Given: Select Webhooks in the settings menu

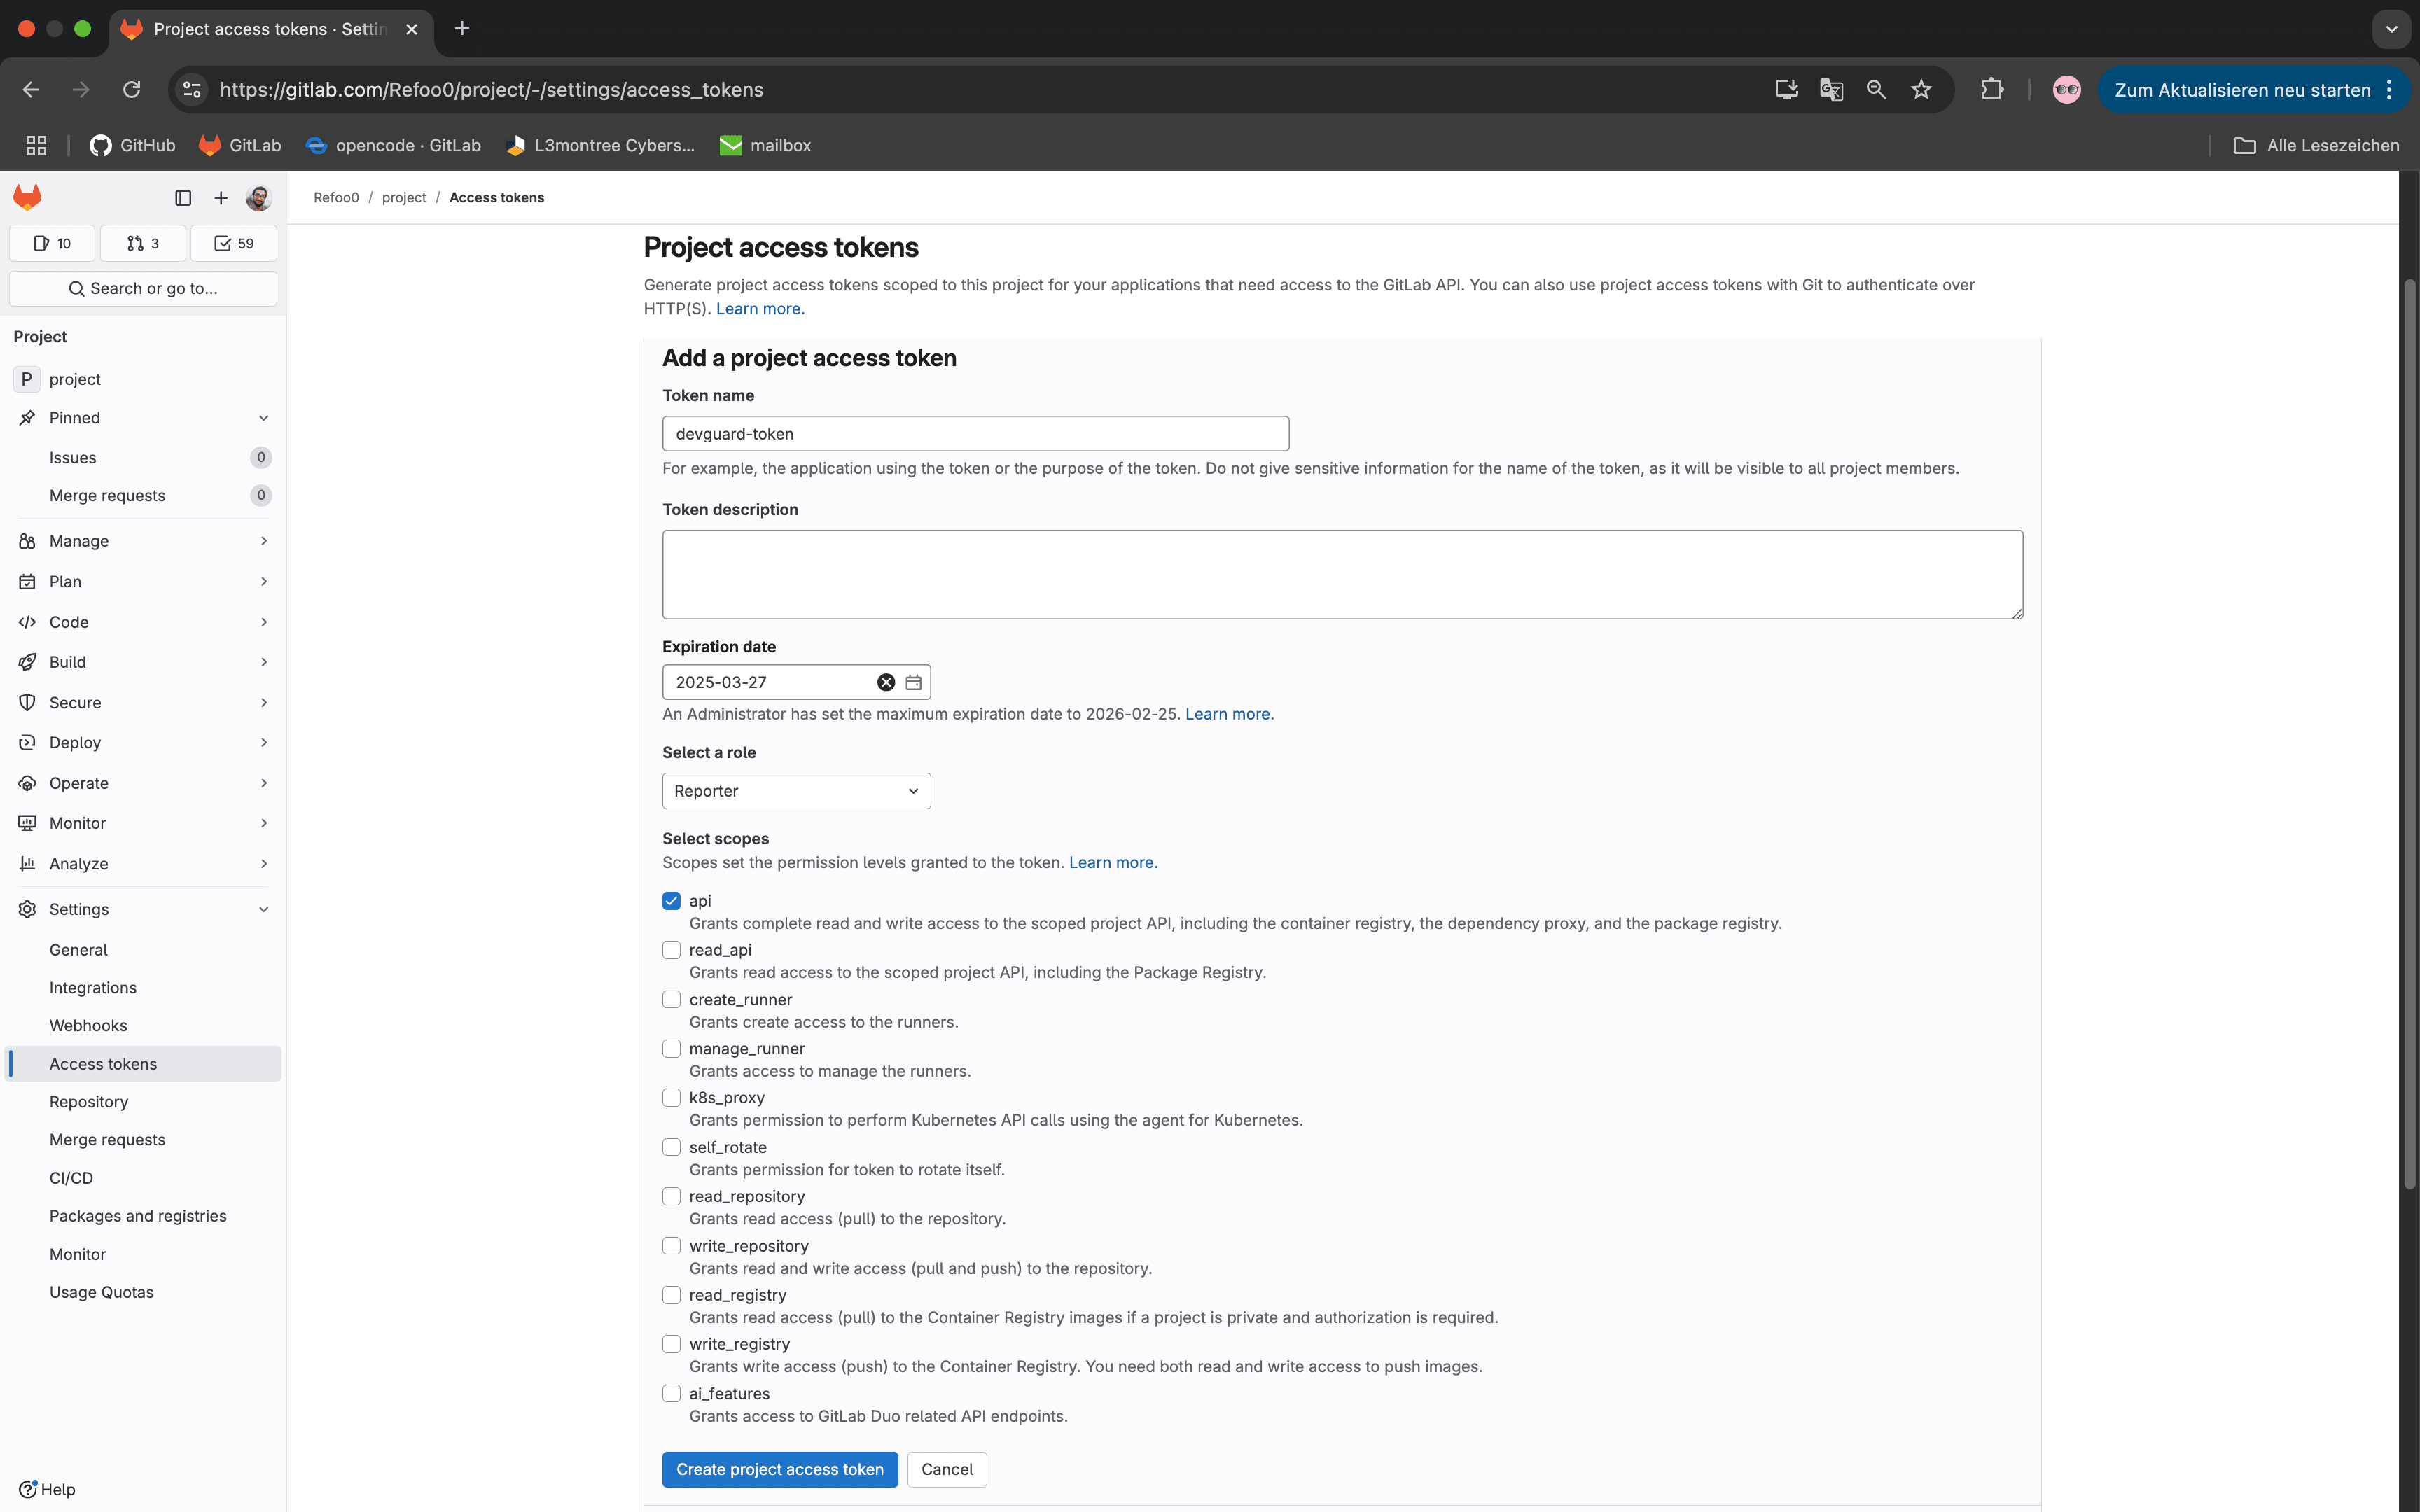Looking at the screenshot, I should click(88, 1024).
